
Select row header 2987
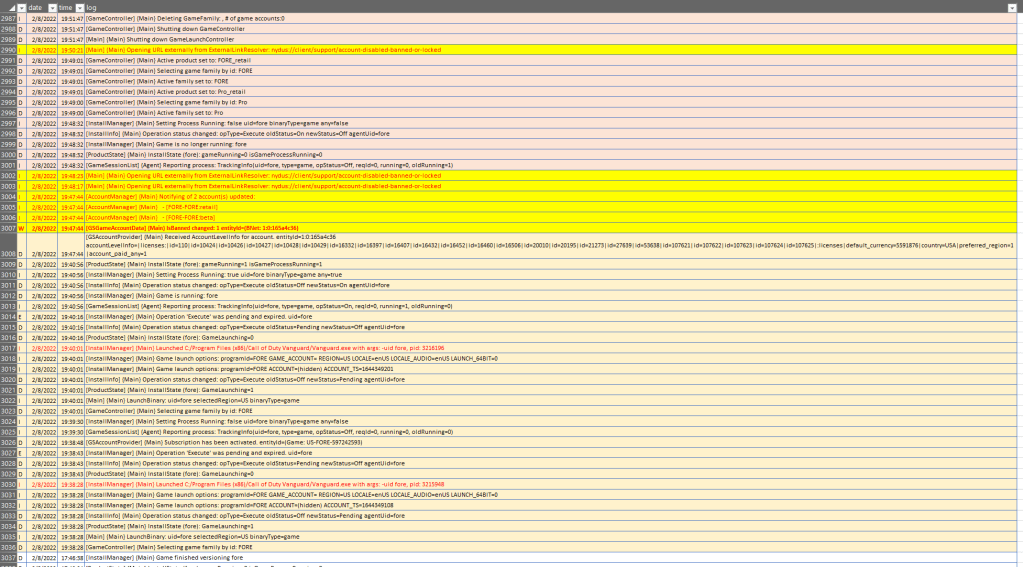(x=8, y=18)
